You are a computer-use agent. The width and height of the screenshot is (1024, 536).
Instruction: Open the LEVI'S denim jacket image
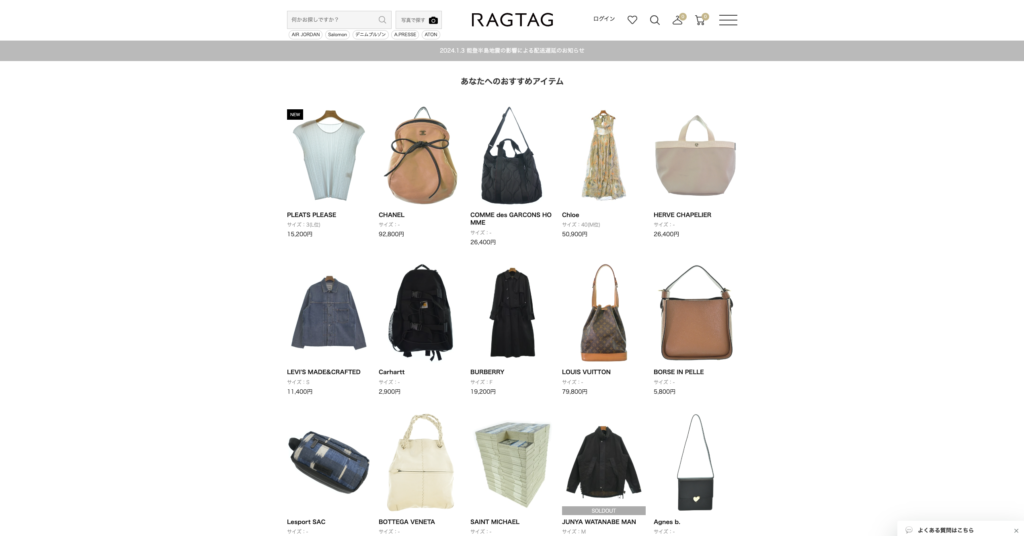point(328,313)
